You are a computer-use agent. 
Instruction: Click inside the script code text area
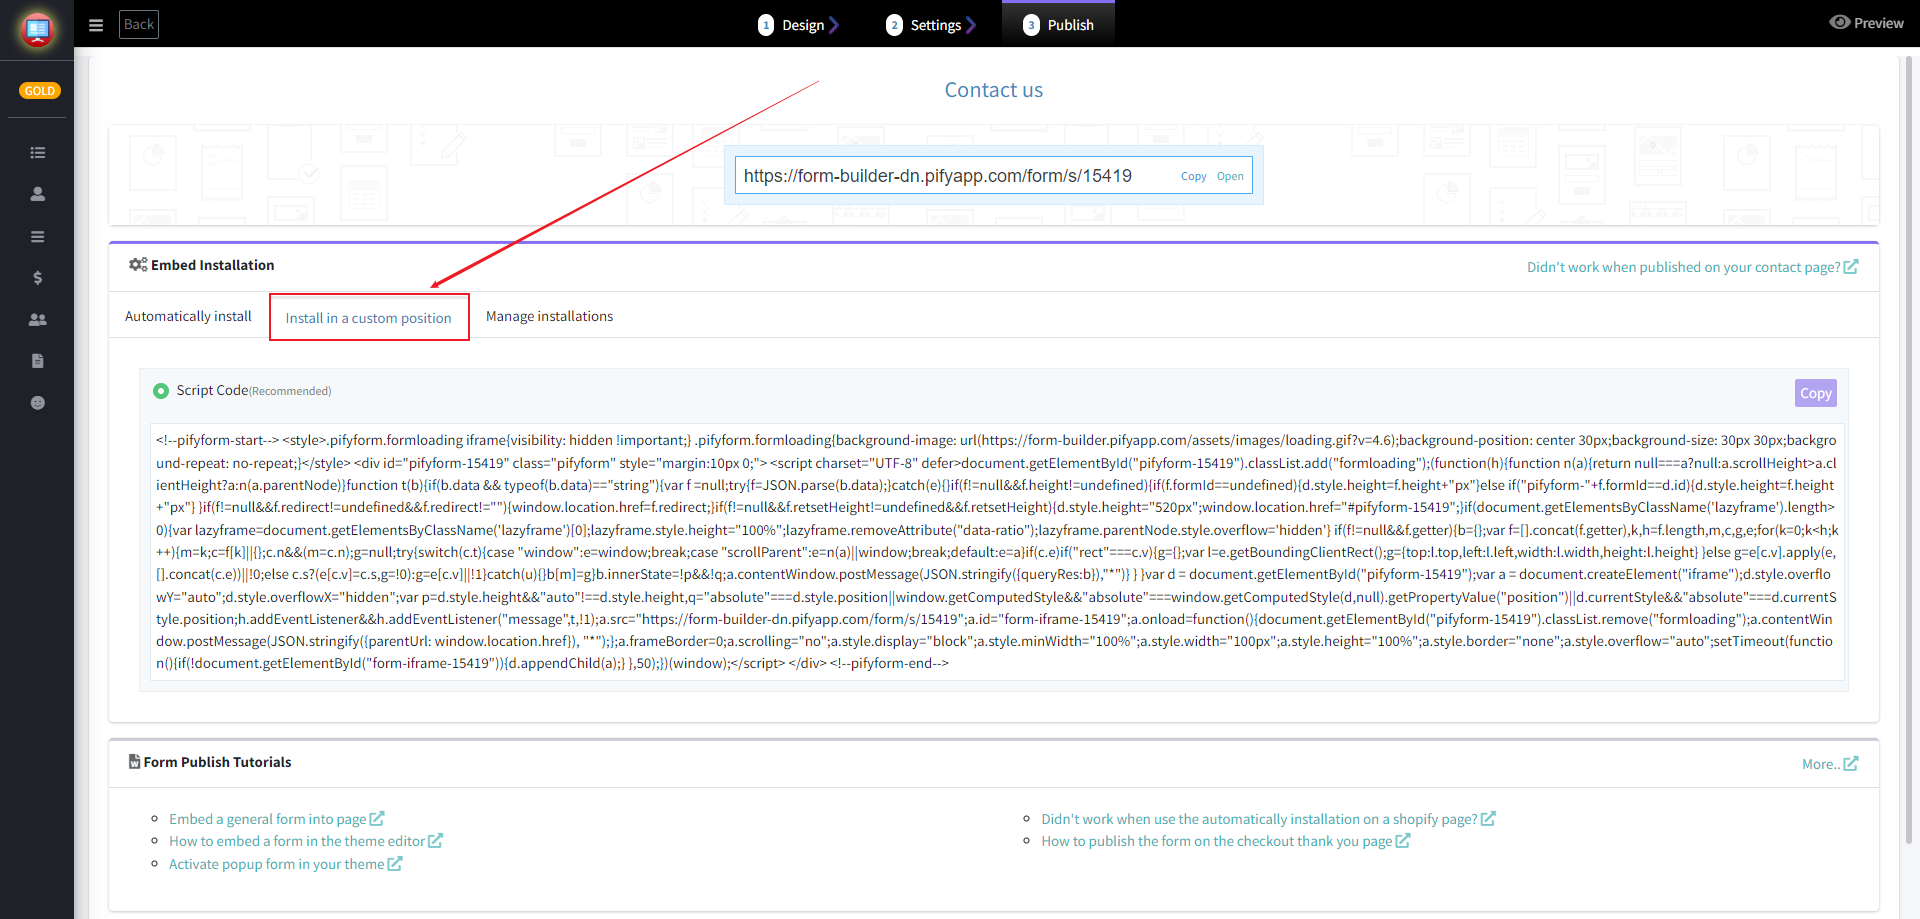tap(996, 552)
